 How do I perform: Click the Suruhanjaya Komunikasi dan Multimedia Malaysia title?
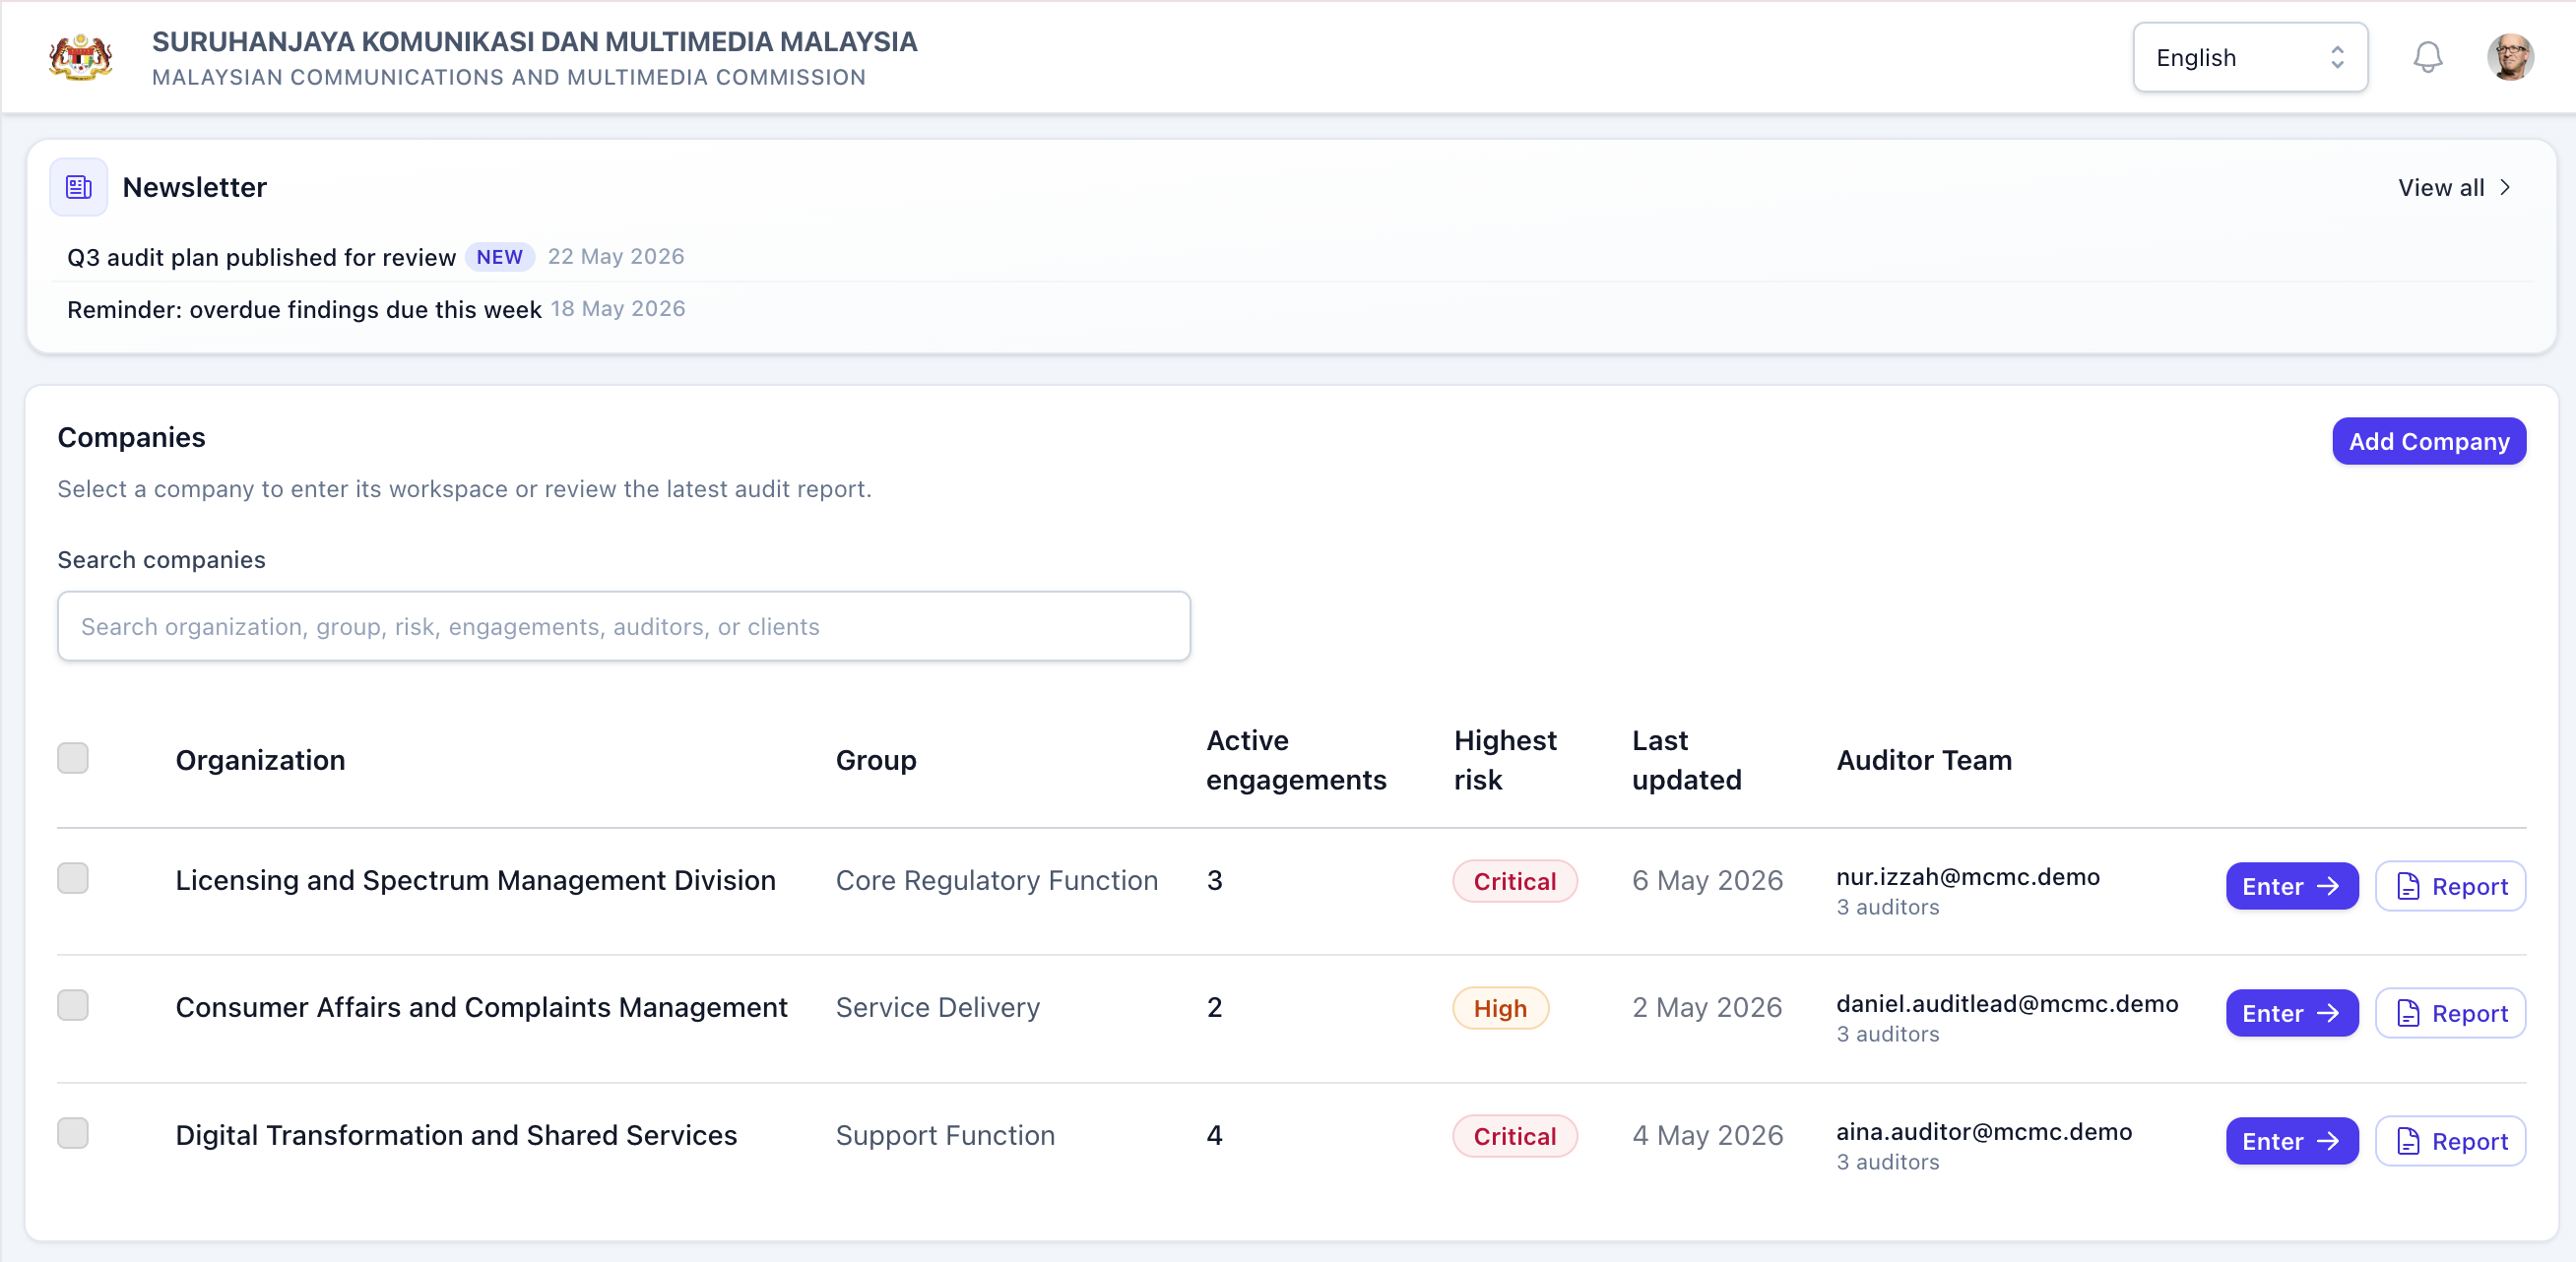pos(534,42)
